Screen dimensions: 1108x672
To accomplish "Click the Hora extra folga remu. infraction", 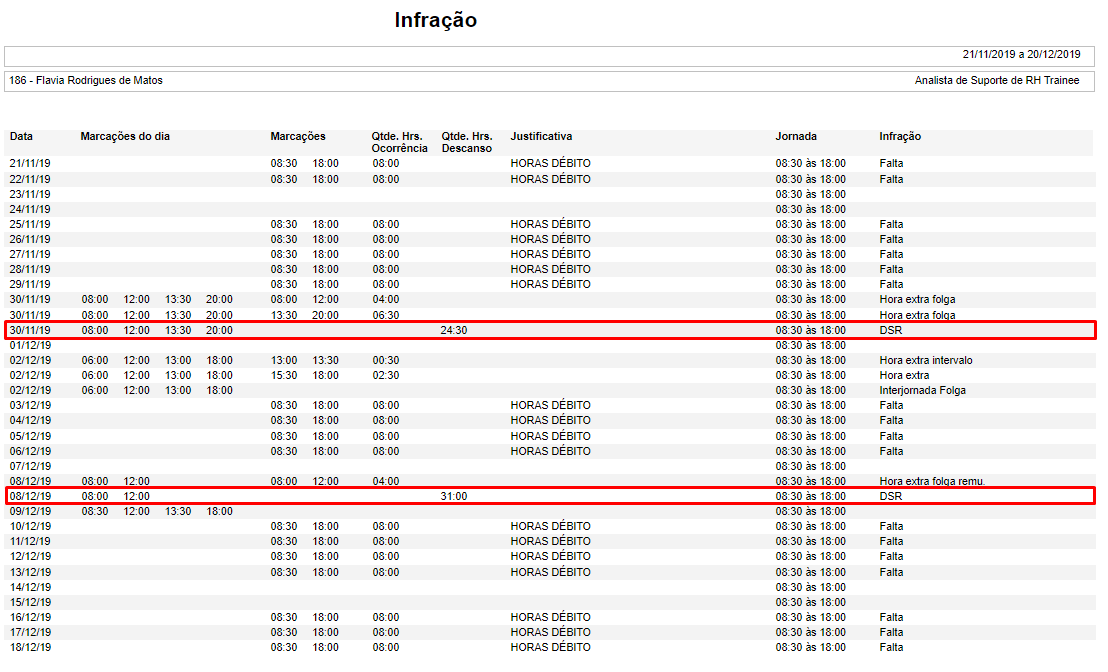I will point(932,481).
